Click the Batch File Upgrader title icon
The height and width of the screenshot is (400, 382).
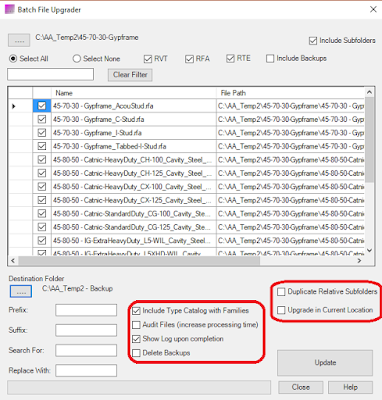click(9, 9)
